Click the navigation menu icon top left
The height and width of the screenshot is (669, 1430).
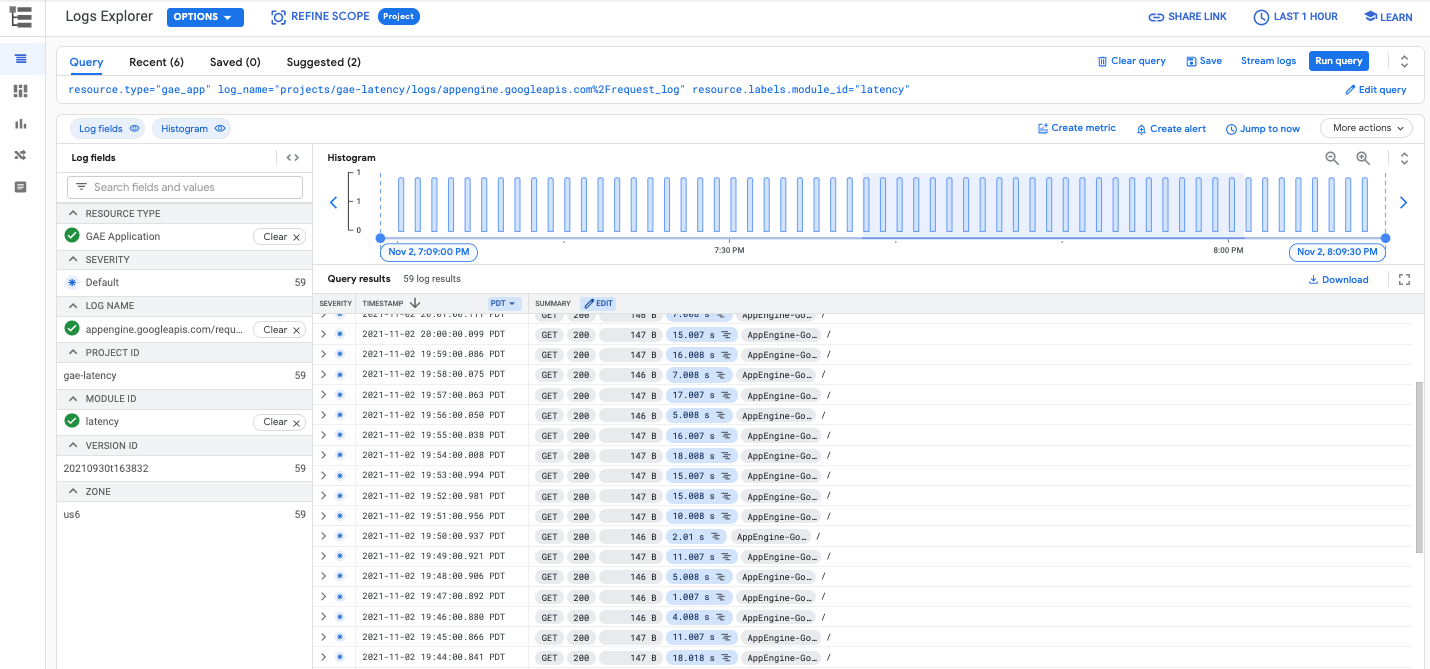(x=21, y=16)
